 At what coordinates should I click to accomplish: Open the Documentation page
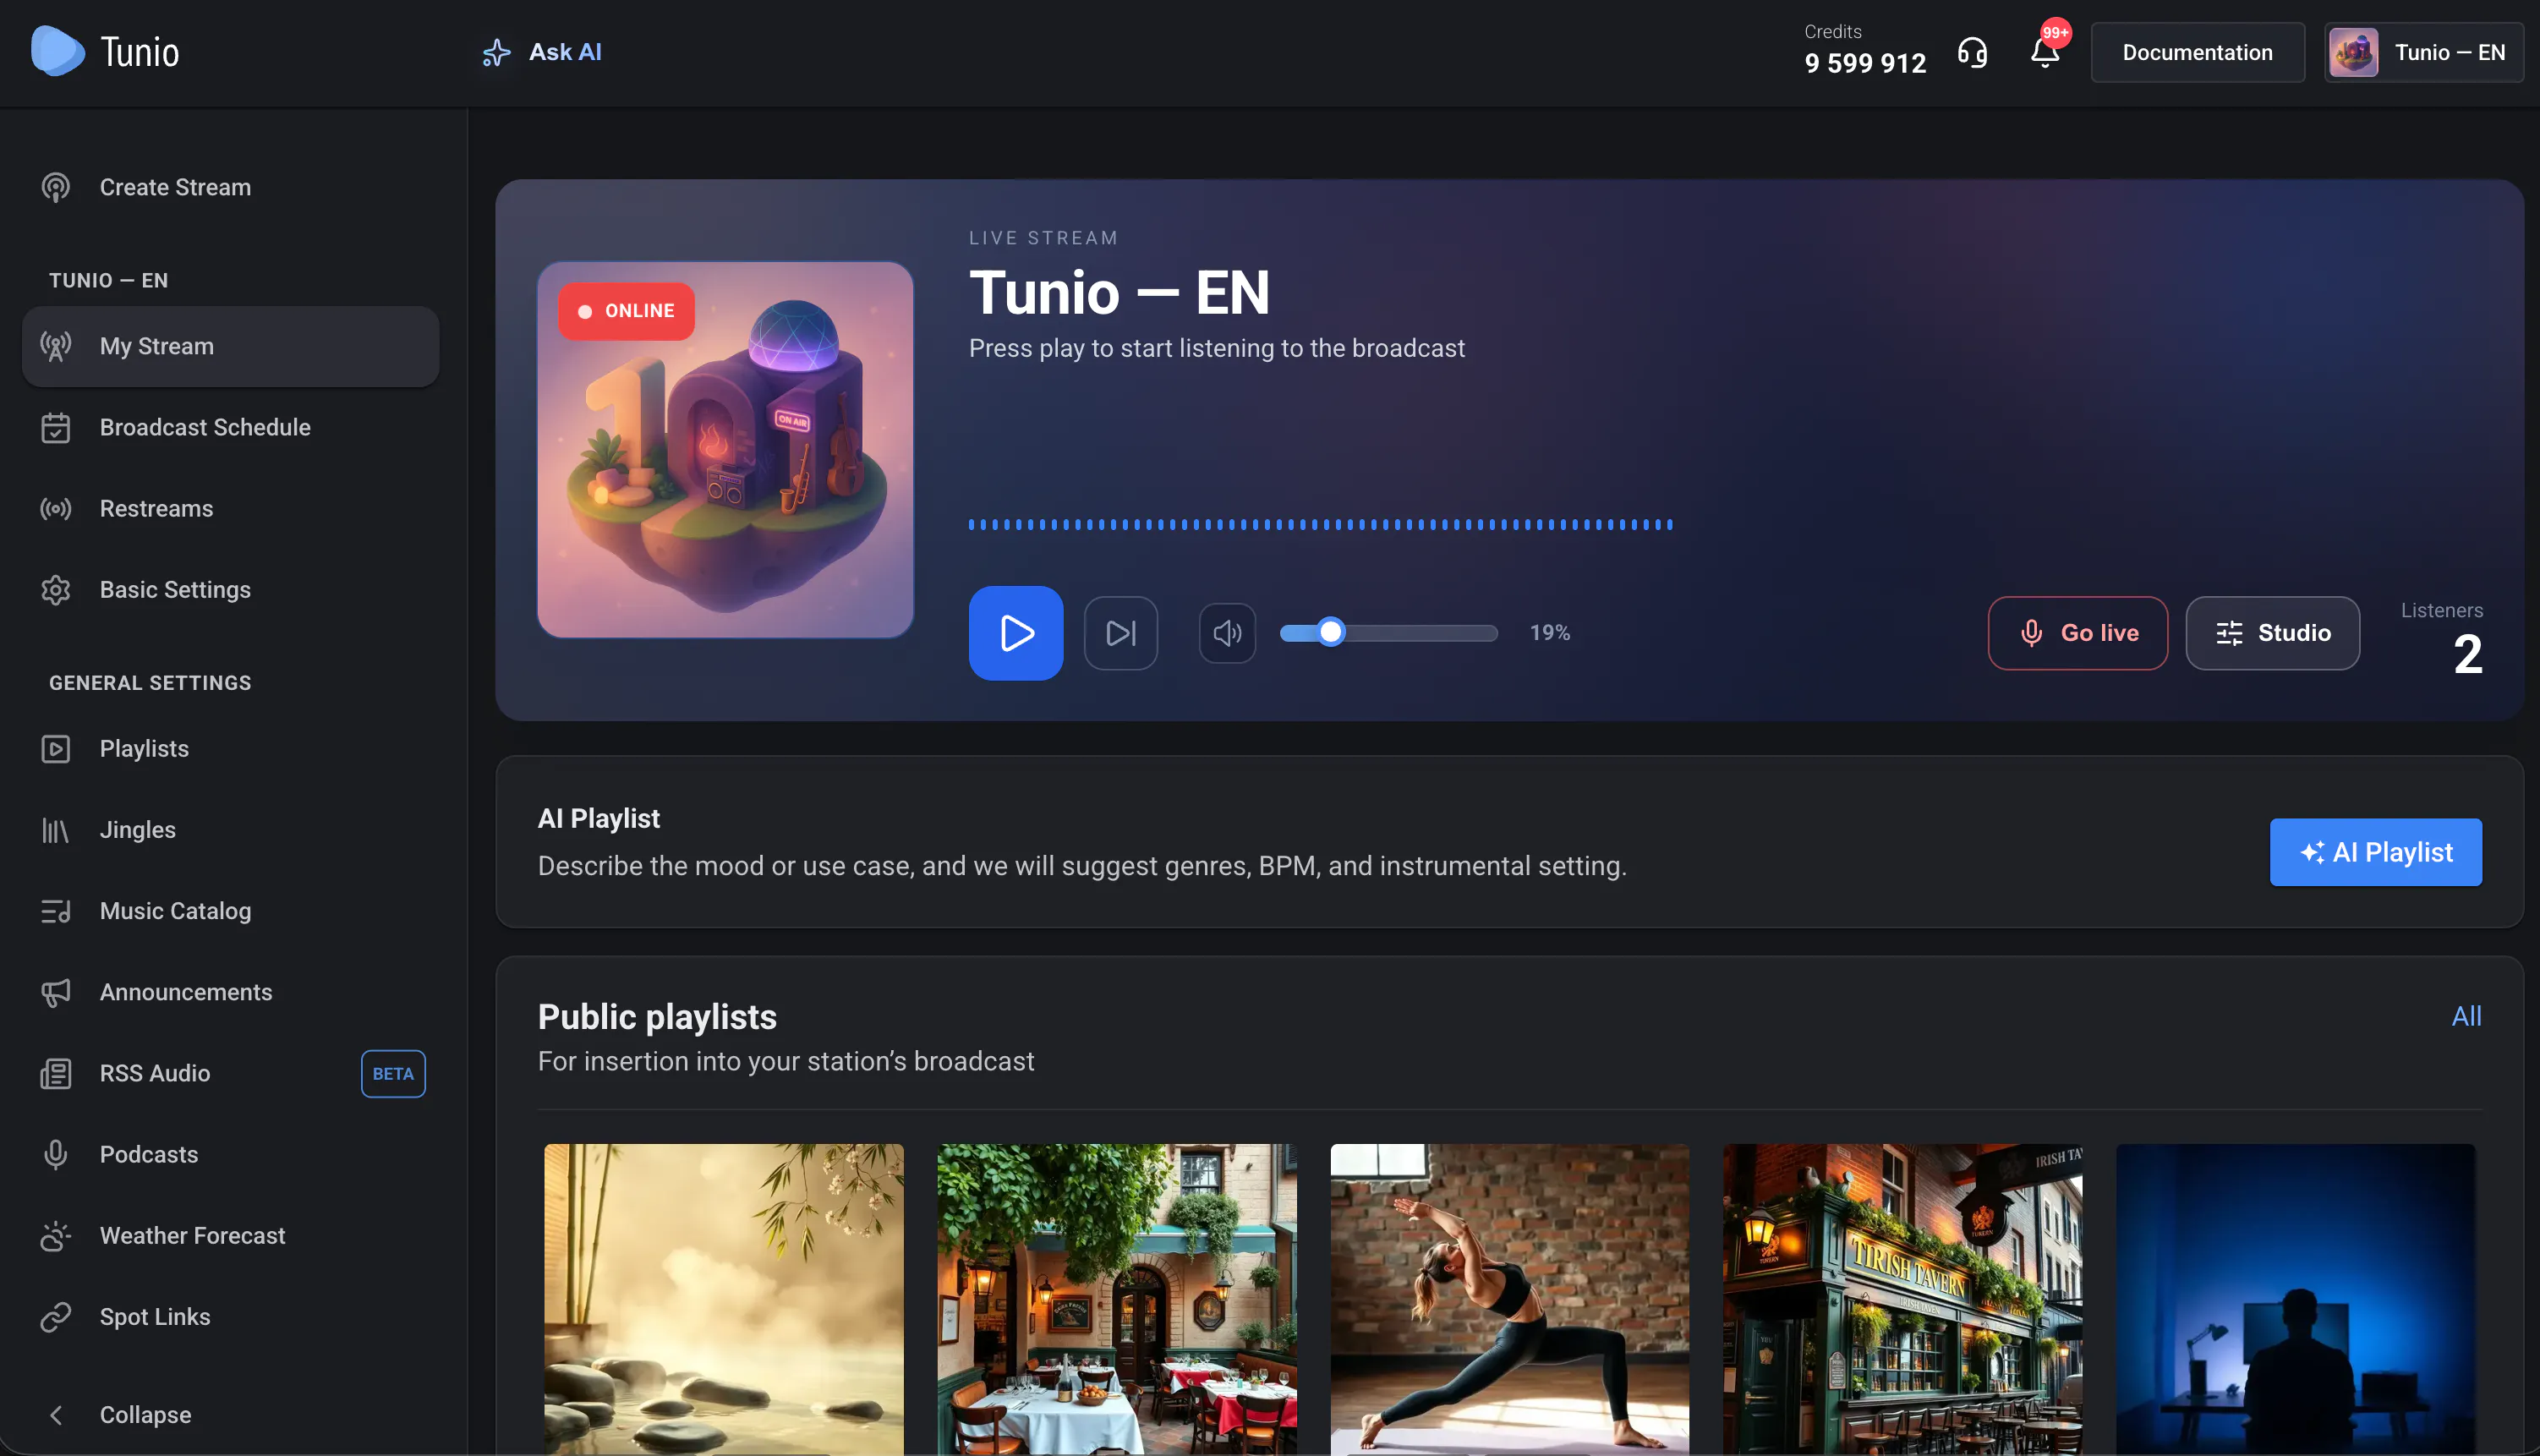(2197, 52)
